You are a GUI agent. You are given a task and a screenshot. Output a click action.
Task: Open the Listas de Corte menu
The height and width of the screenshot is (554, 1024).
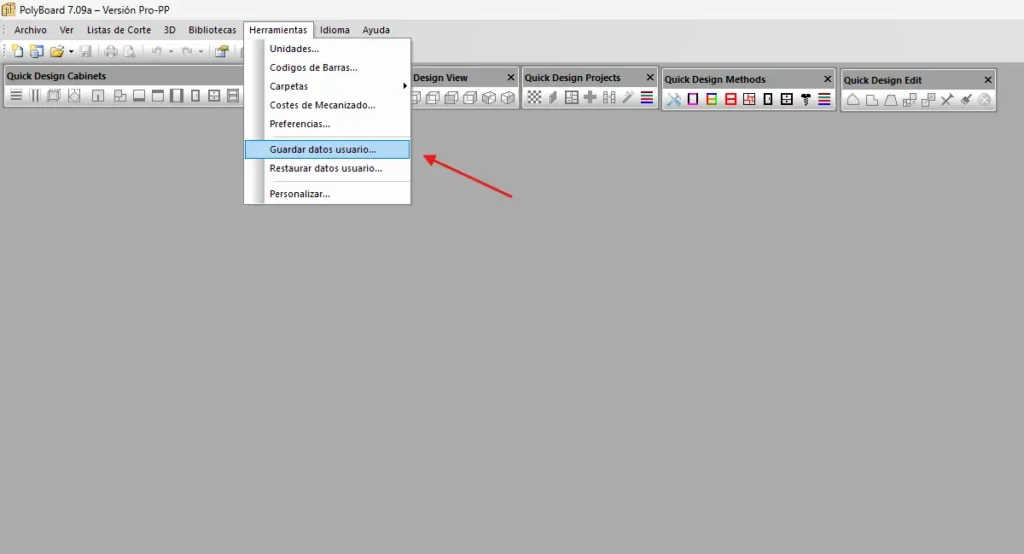pos(119,30)
